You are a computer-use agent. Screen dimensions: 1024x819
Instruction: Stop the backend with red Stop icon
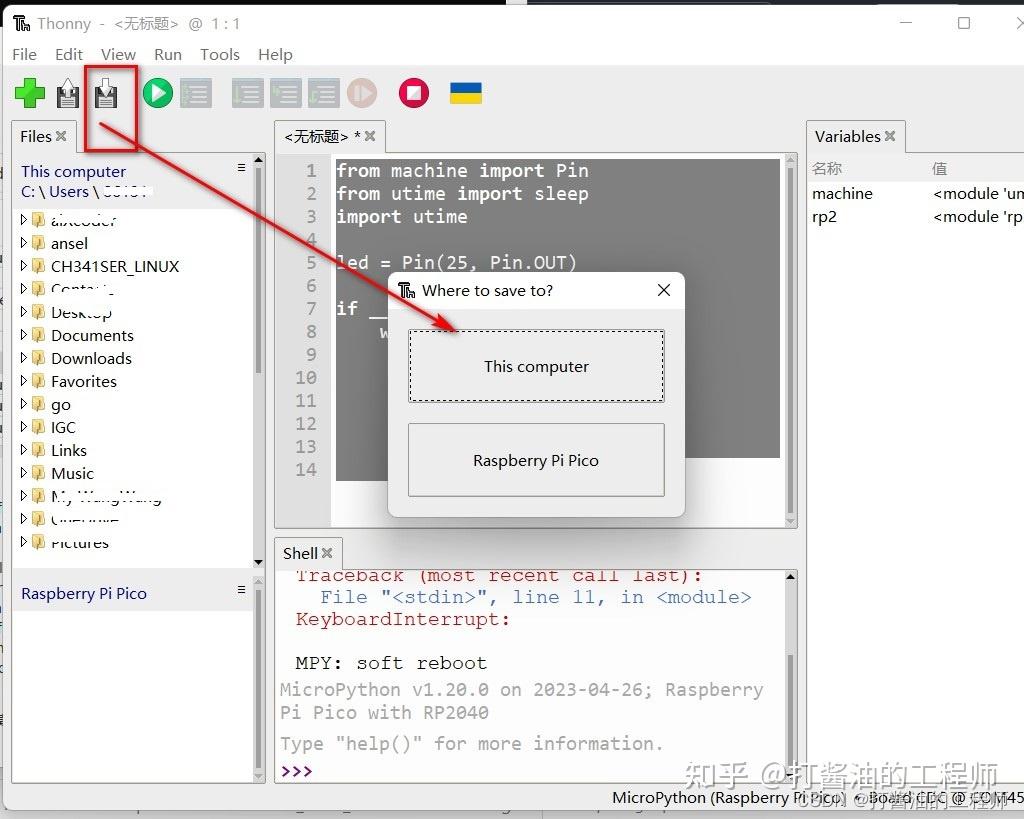click(414, 93)
